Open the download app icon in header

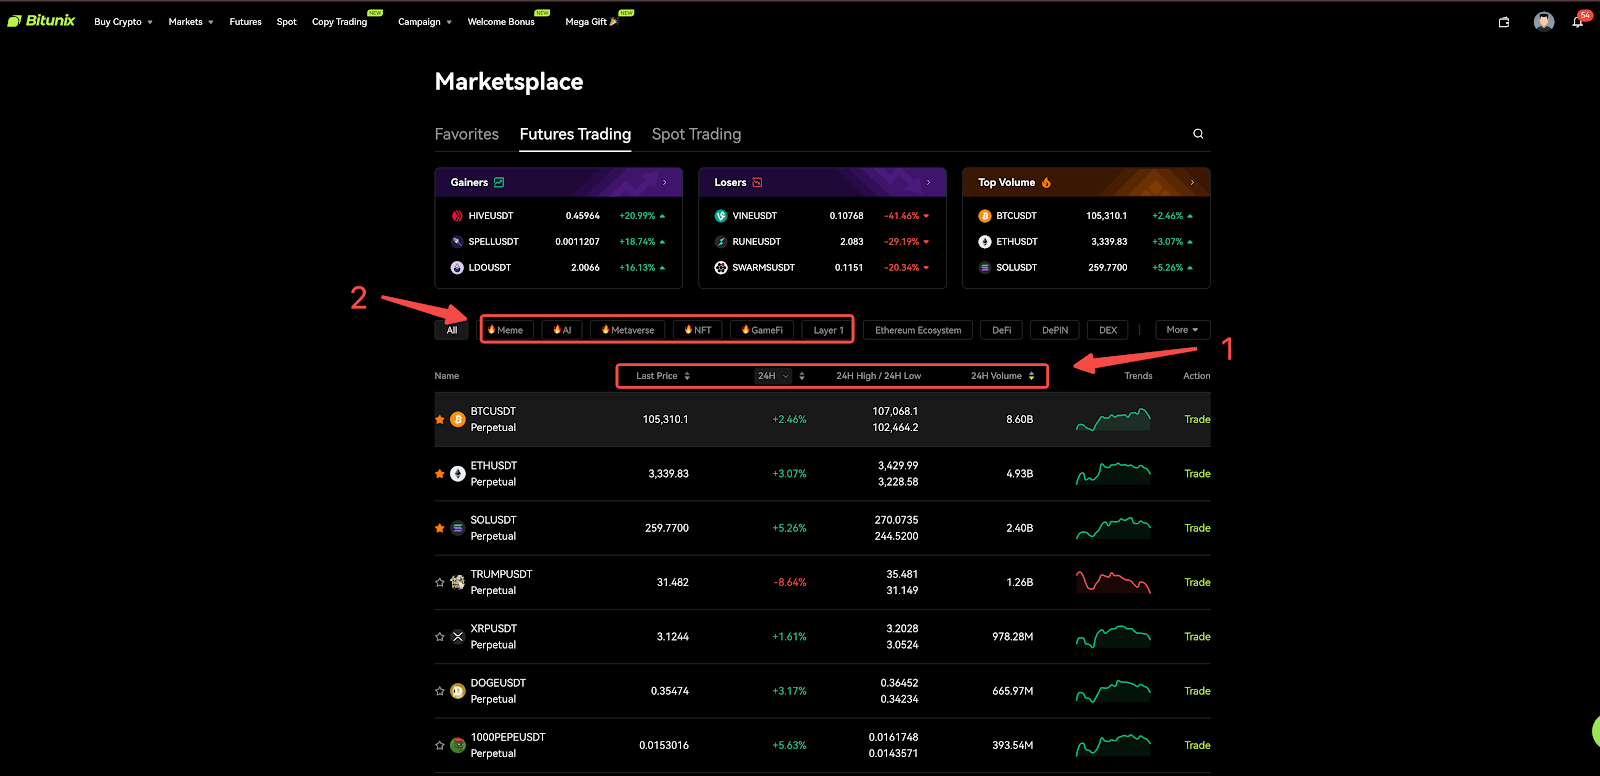click(1504, 22)
